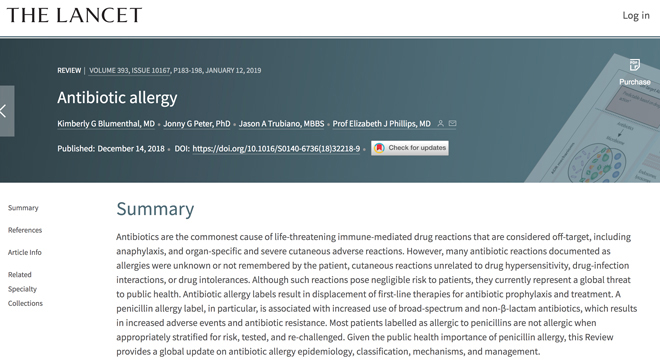The image size is (660, 363).
Task: Click the email envelope icon beside authors
Action: pyautogui.click(x=452, y=123)
